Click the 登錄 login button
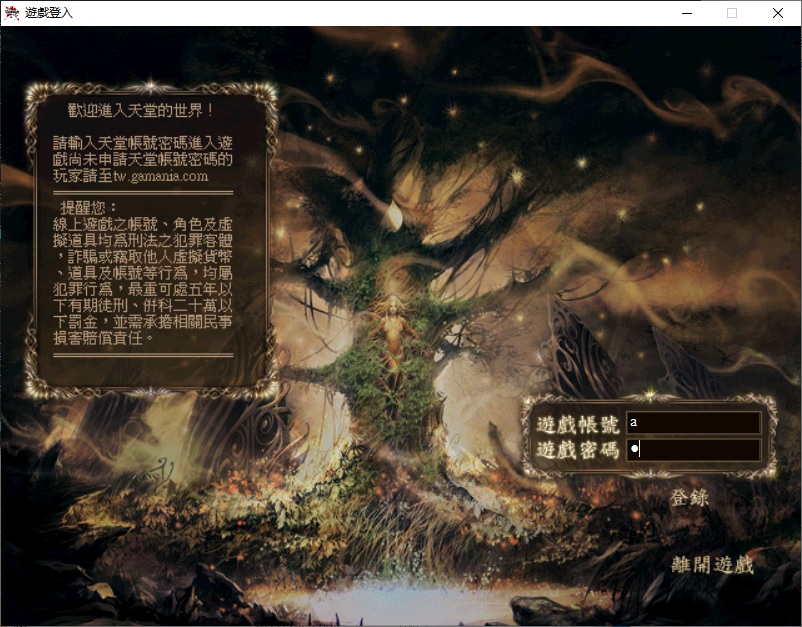The width and height of the screenshot is (802, 627). (689, 498)
